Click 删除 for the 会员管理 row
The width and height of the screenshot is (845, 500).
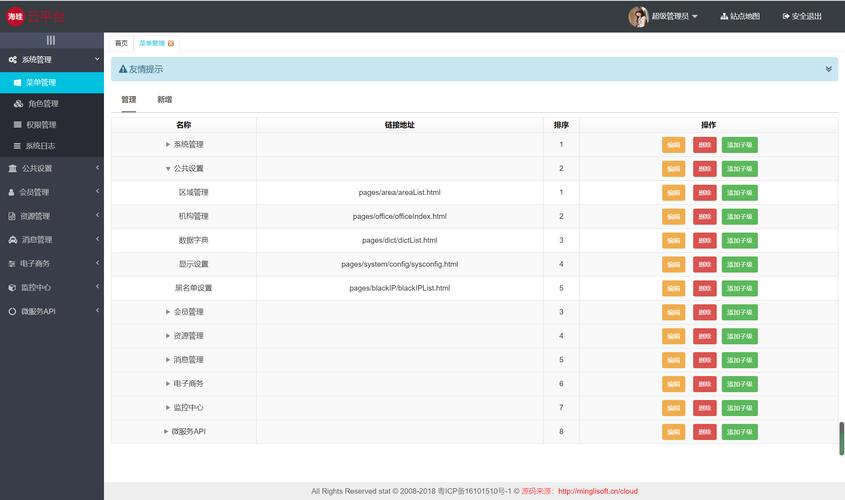[x=704, y=312]
